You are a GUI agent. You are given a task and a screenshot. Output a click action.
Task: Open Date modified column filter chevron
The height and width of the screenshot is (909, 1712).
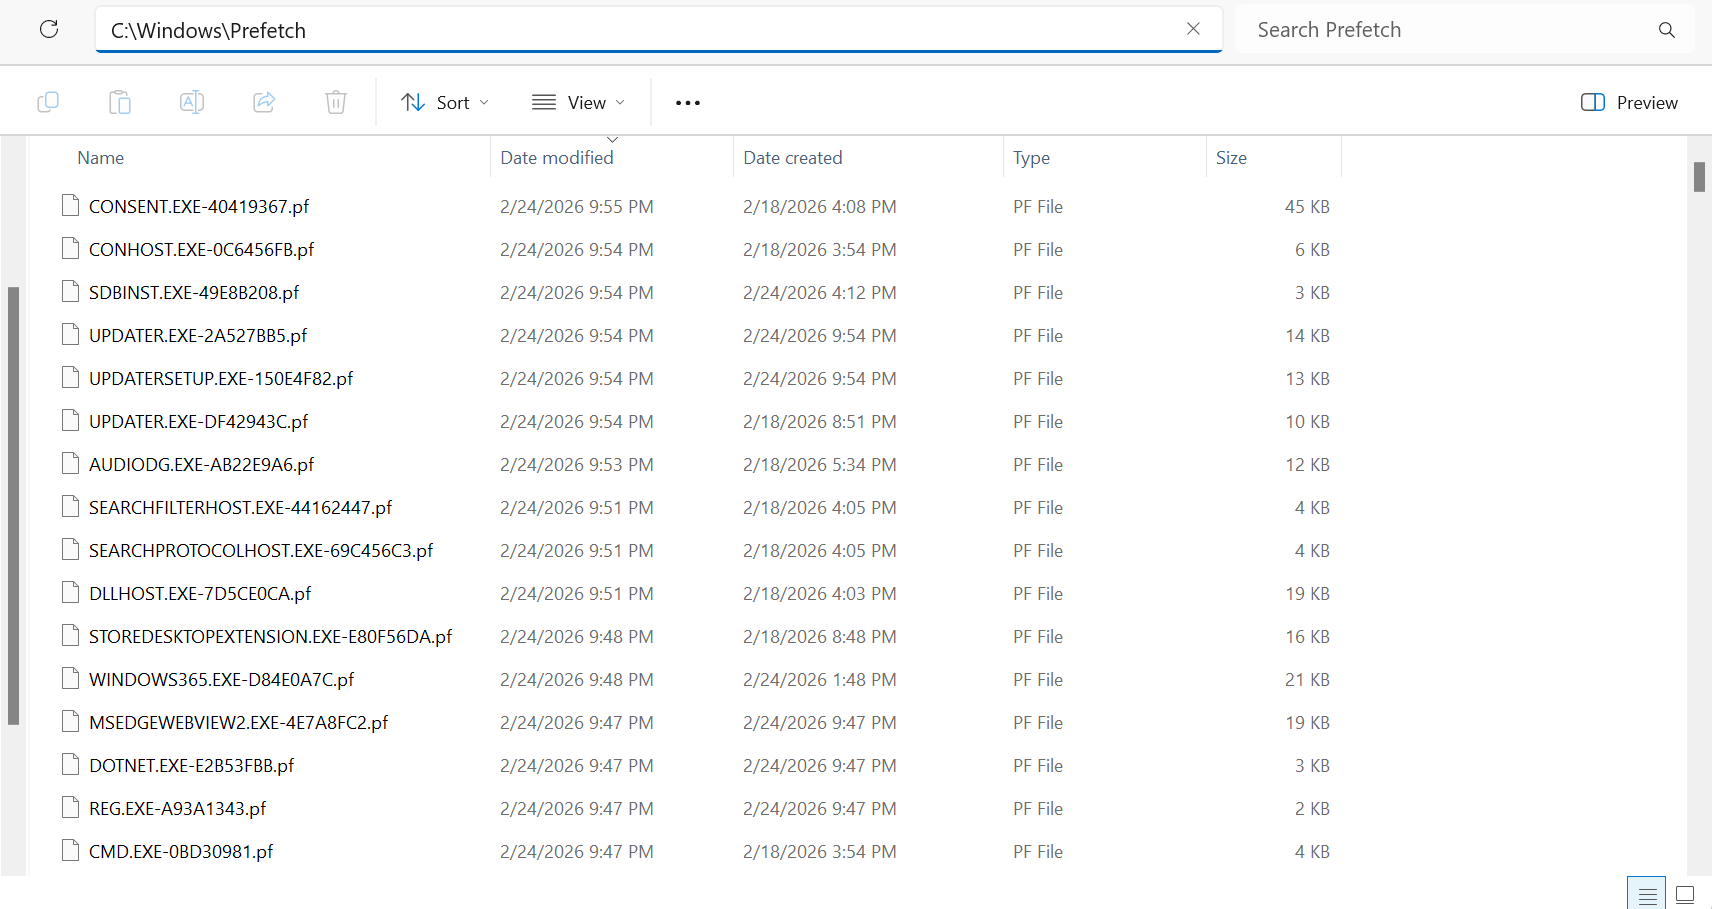[613, 139]
